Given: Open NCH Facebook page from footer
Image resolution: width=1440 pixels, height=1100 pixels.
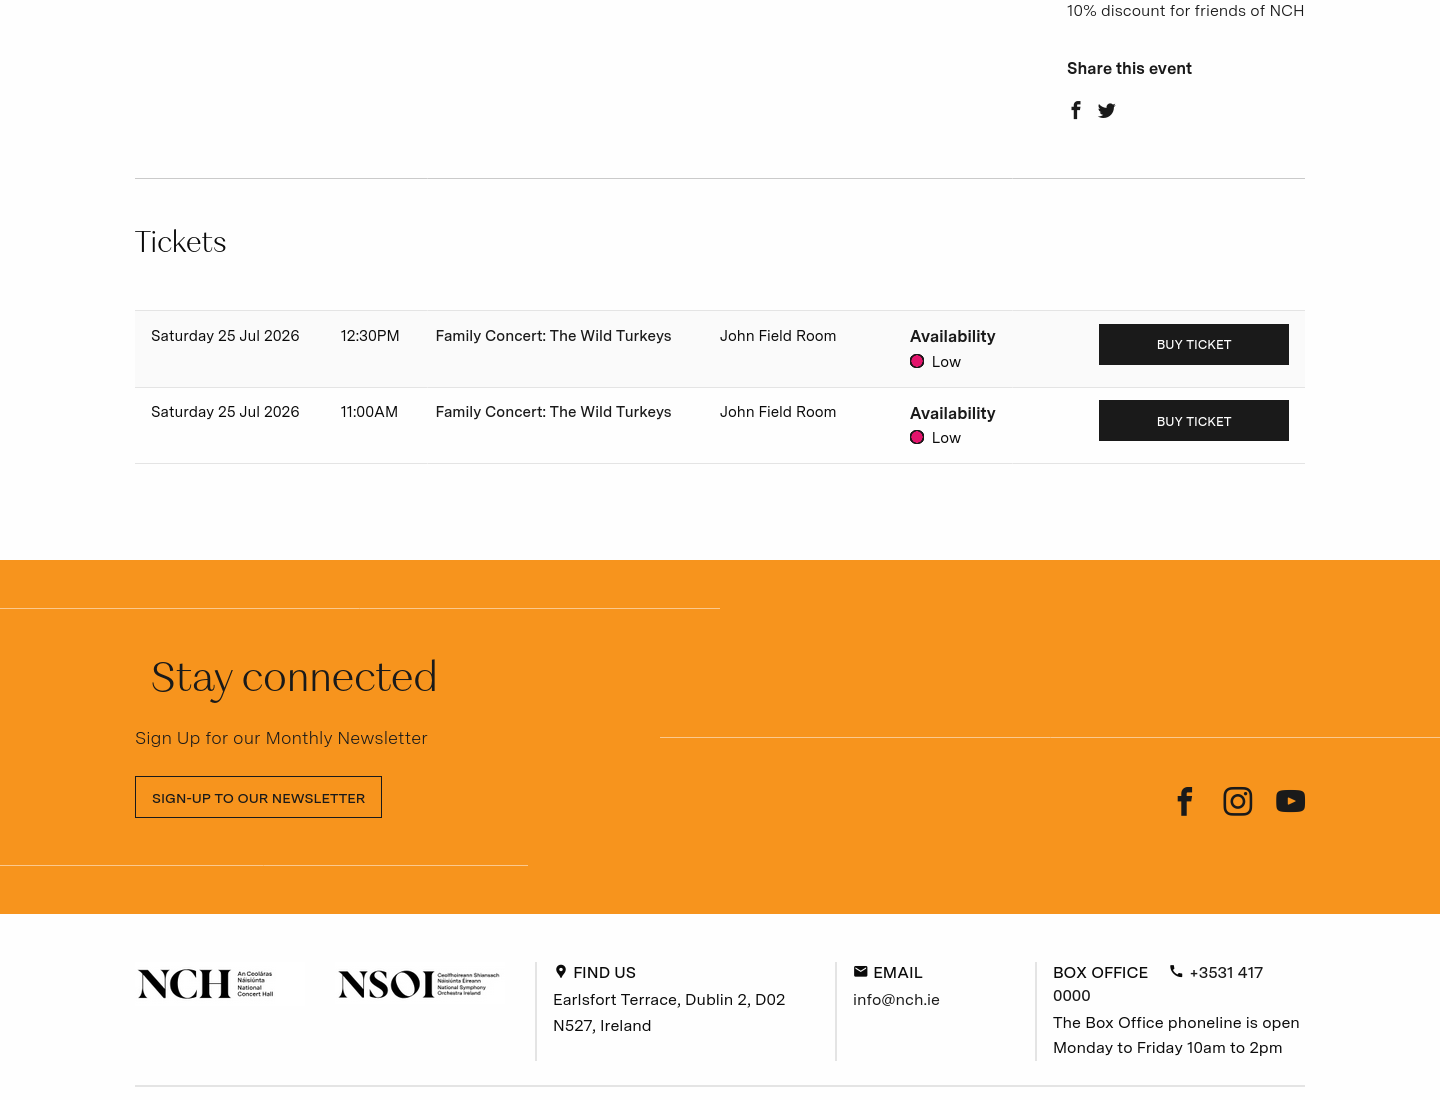Looking at the screenshot, I should (x=1185, y=801).
